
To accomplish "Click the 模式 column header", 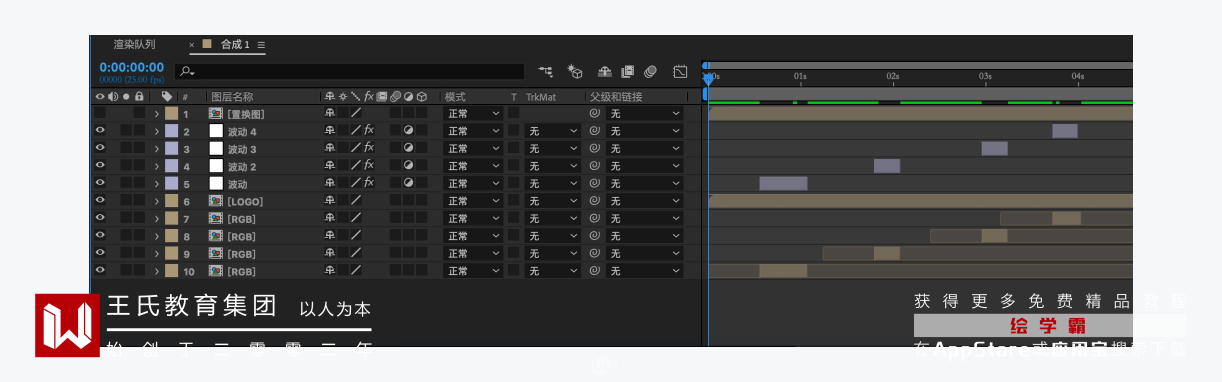I will click(x=455, y=97).
